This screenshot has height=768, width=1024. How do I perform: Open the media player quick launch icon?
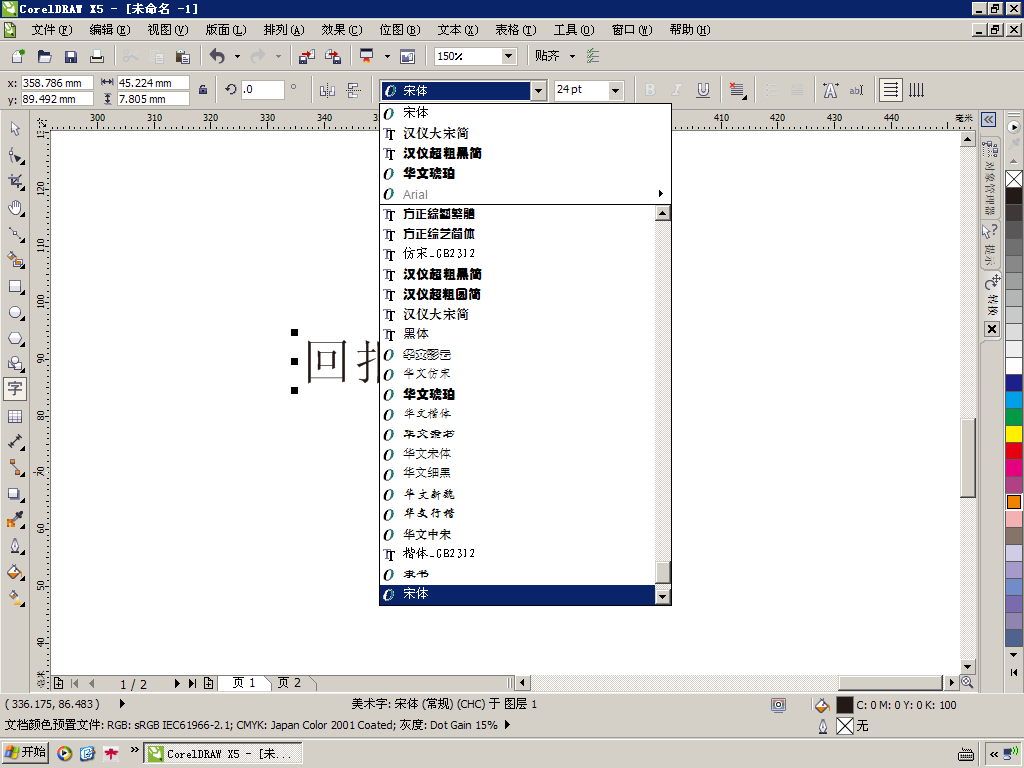point(64,753)
